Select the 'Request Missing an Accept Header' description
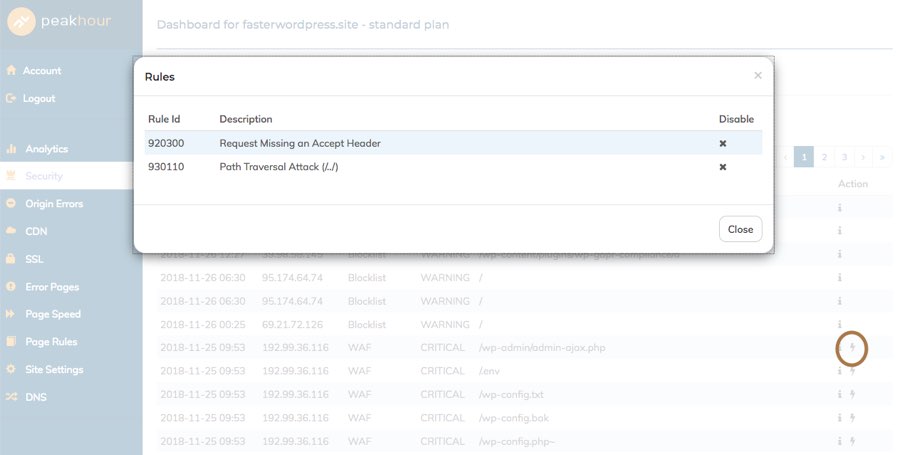900x455 pixels. tap(300, 143)
